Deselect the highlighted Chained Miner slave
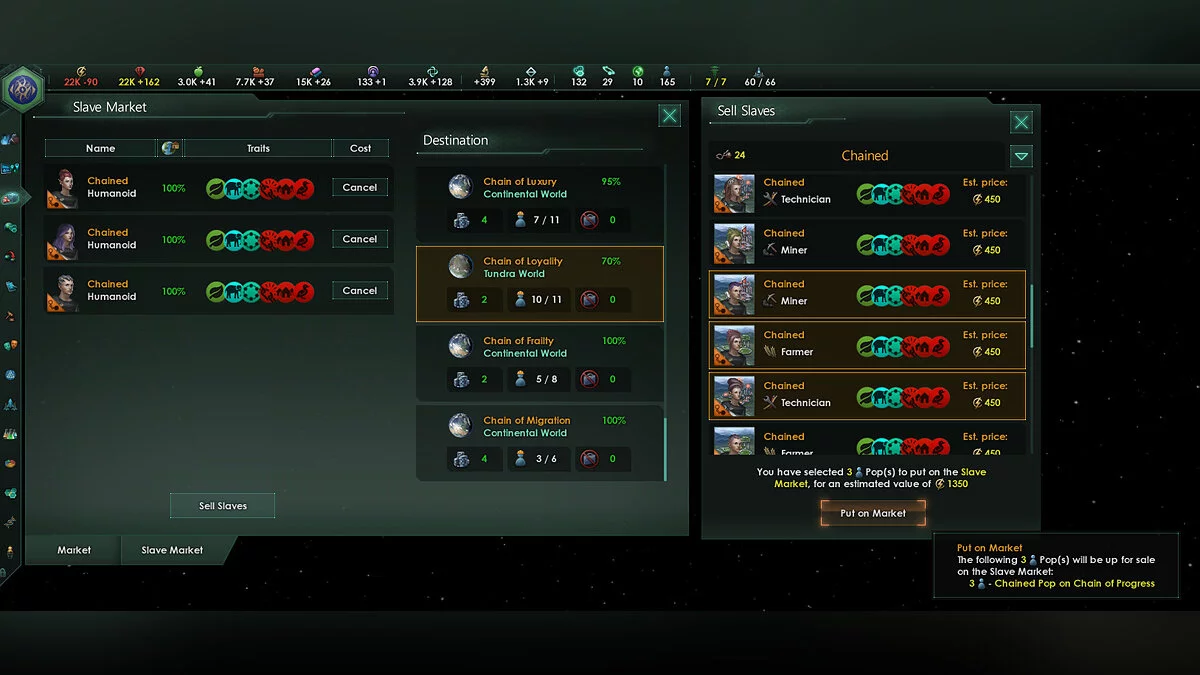Screen dimensions: 1200x675 868,294
